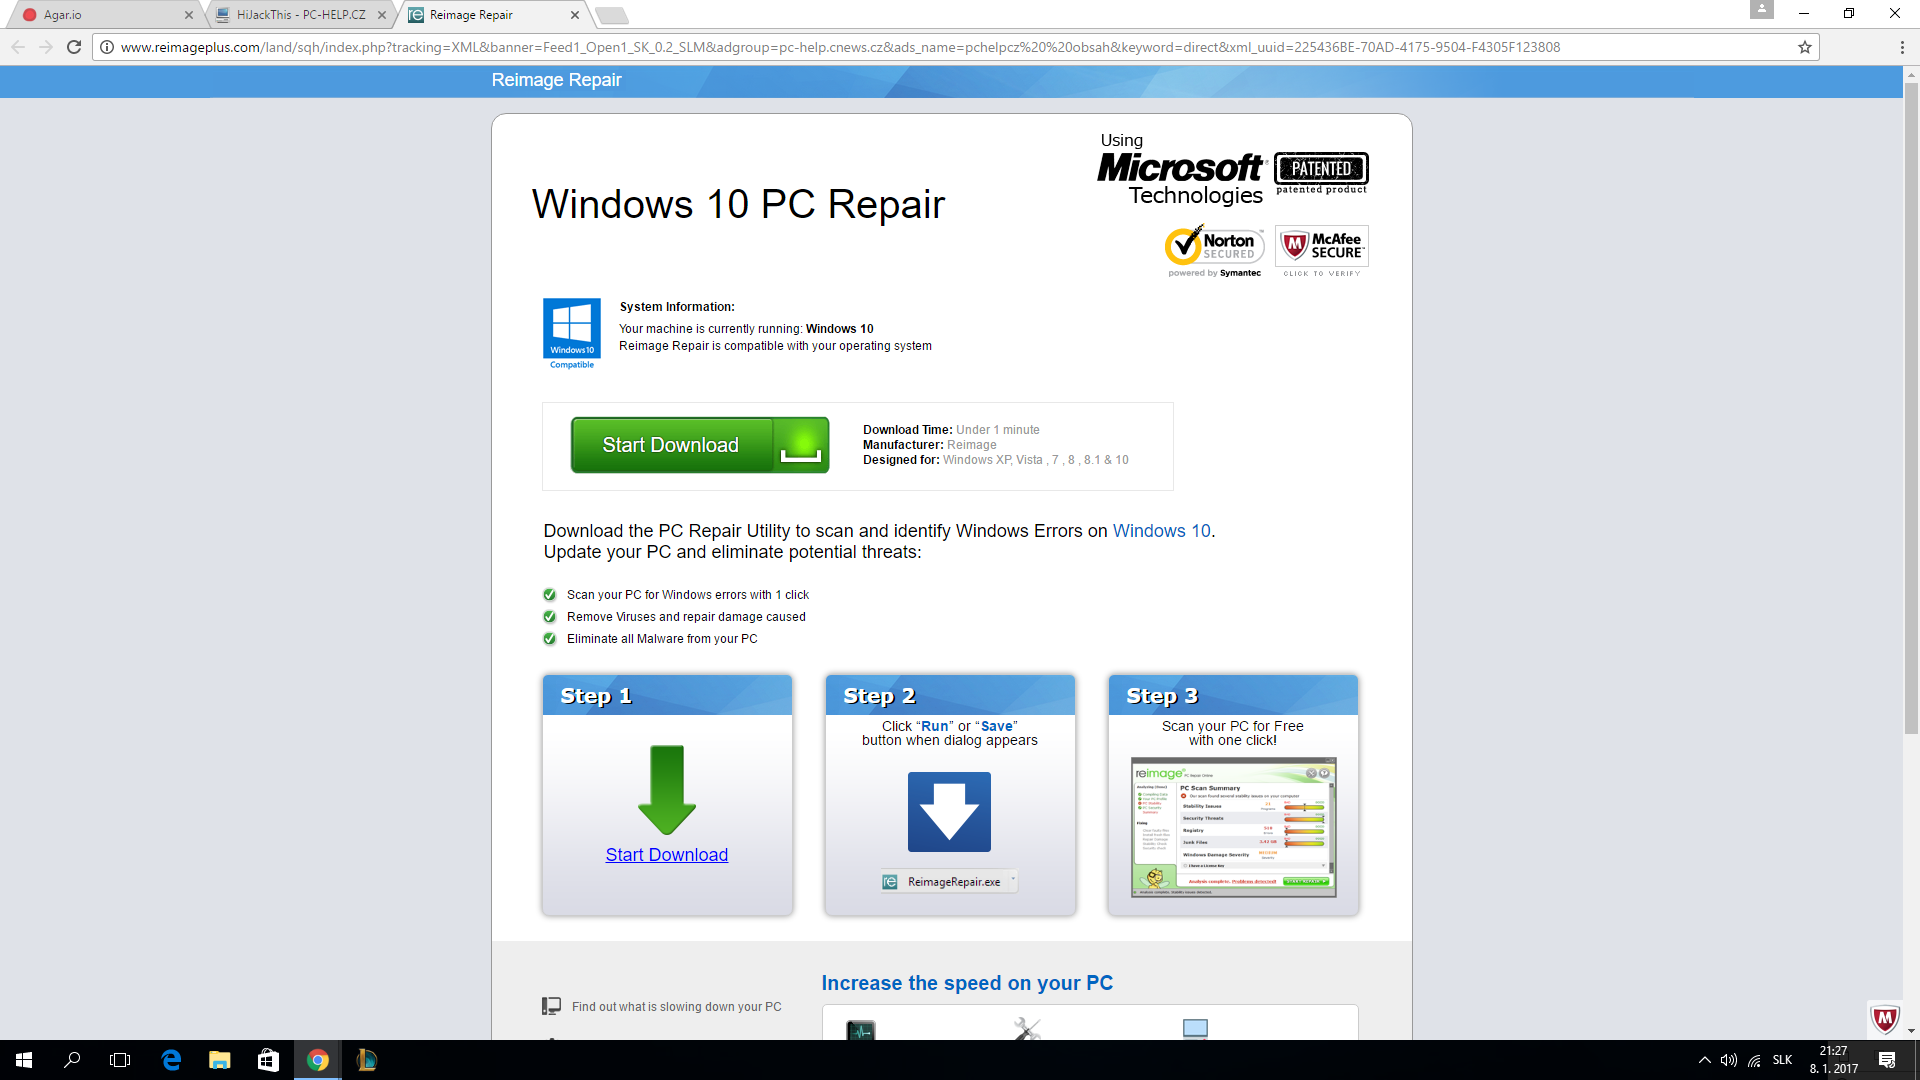
Task: View site information icon in address bar
Action: tap(107, 47)
